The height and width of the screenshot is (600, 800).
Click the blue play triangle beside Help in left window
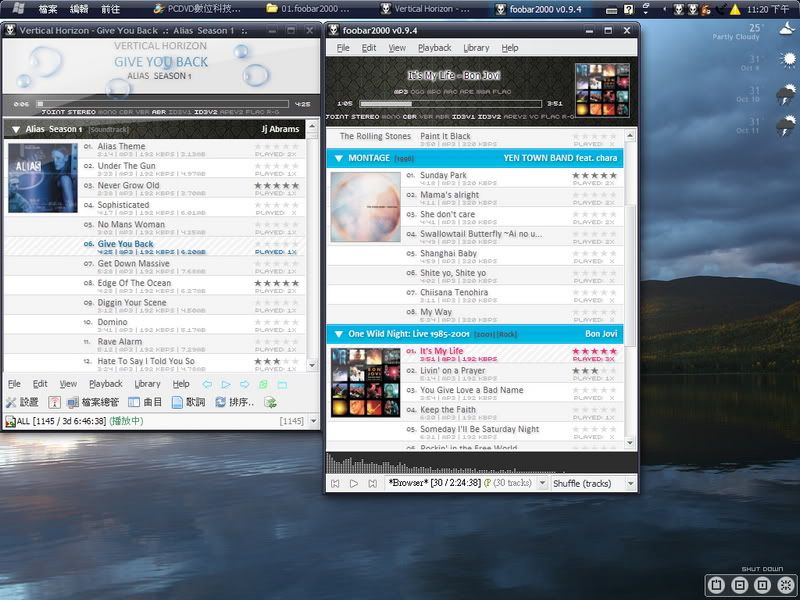(226, 384)
